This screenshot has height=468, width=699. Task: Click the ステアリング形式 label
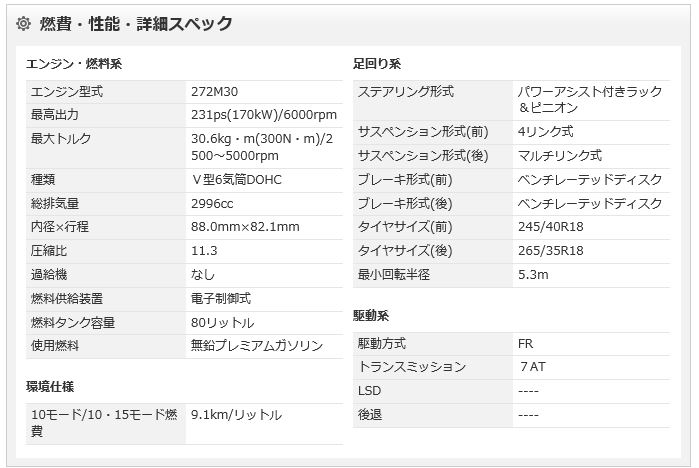click(406, 92)
